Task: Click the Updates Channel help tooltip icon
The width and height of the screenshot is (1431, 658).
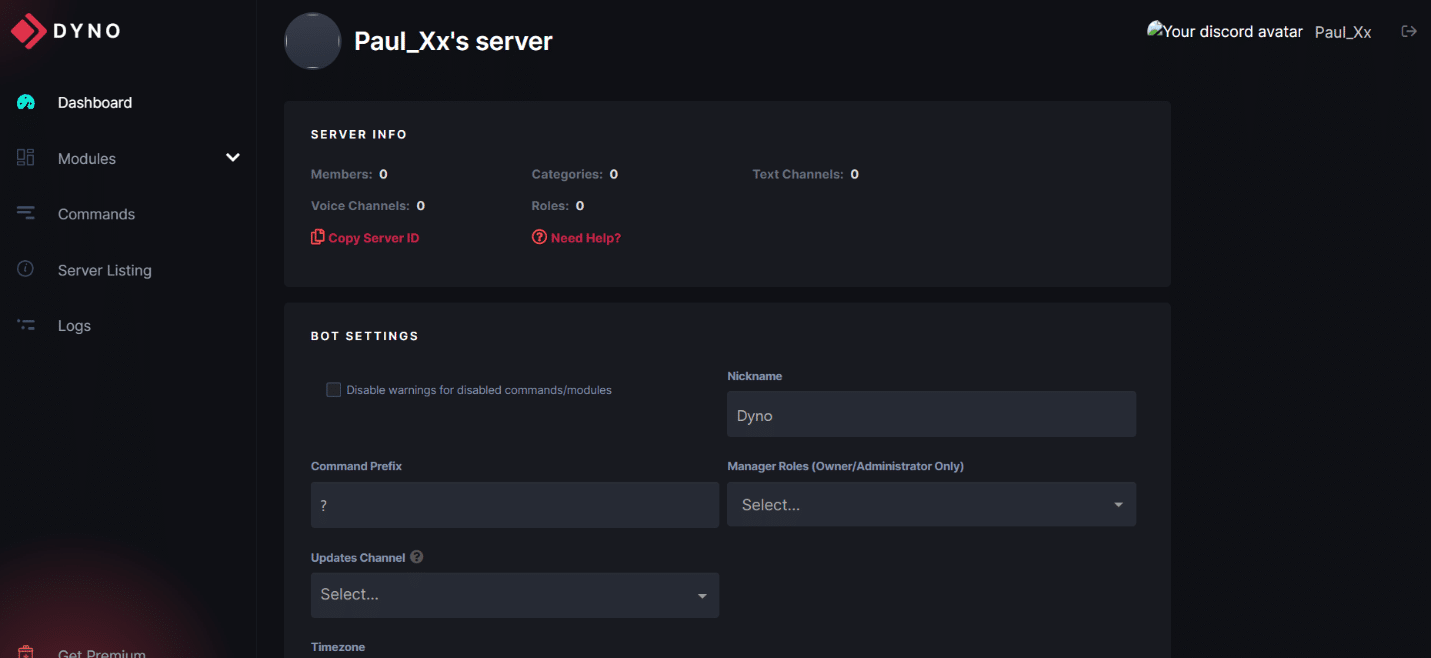Action: point(417,557)
